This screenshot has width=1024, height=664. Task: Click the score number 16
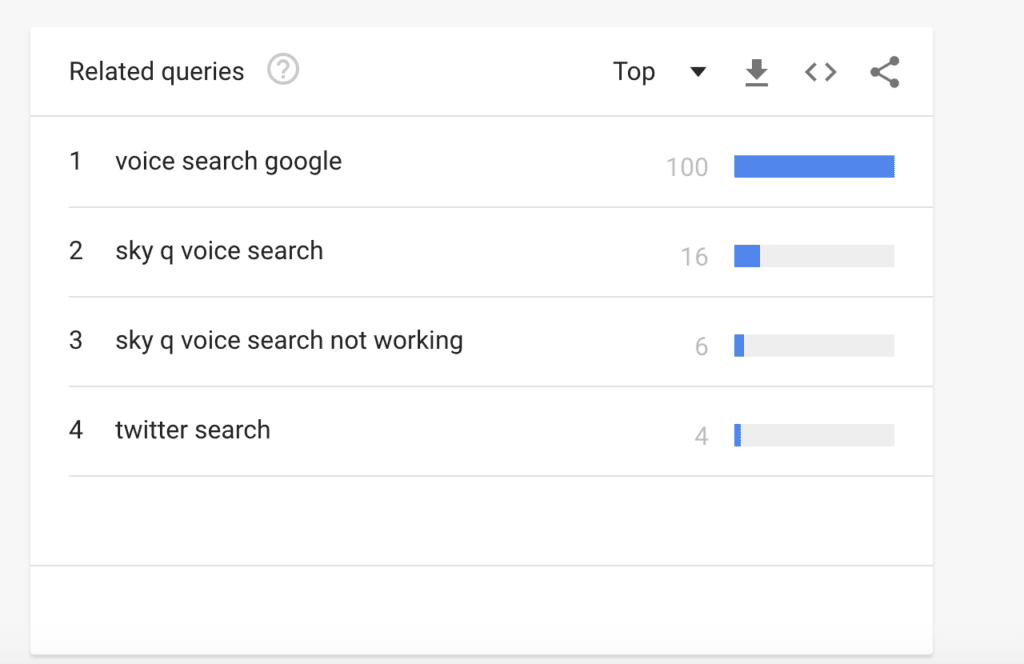click(694, 257)
